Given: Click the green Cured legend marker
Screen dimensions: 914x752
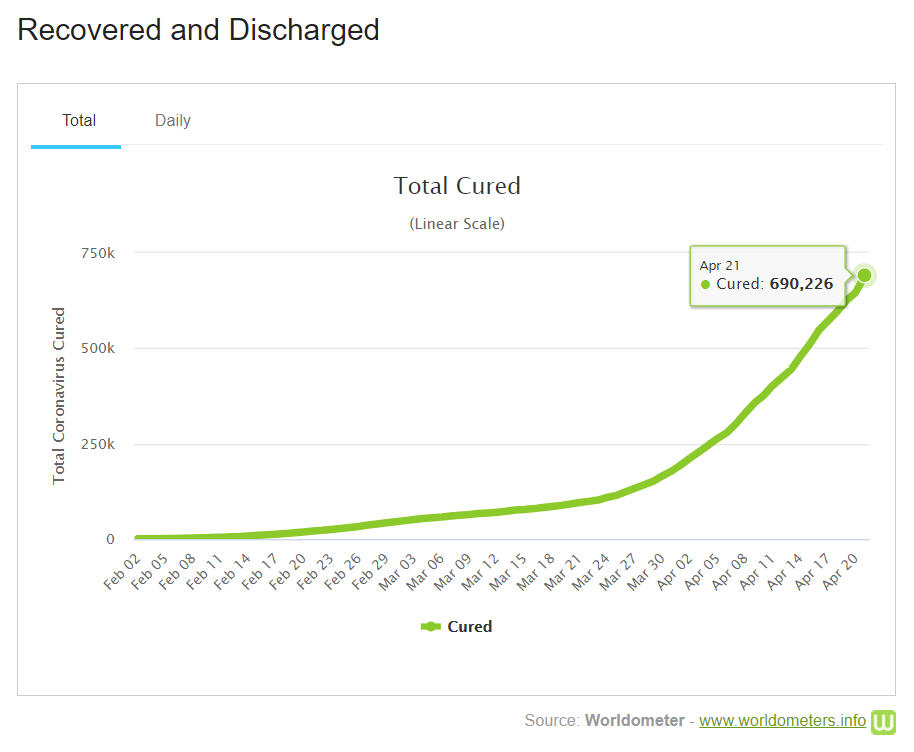Looking at the screenshot, I should [431, 627].
